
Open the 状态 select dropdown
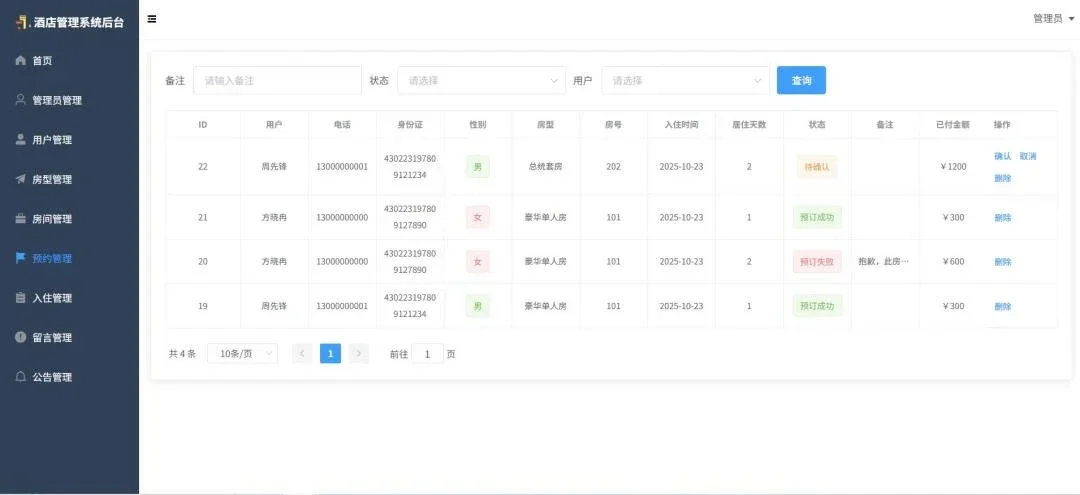tap(481, 81)
